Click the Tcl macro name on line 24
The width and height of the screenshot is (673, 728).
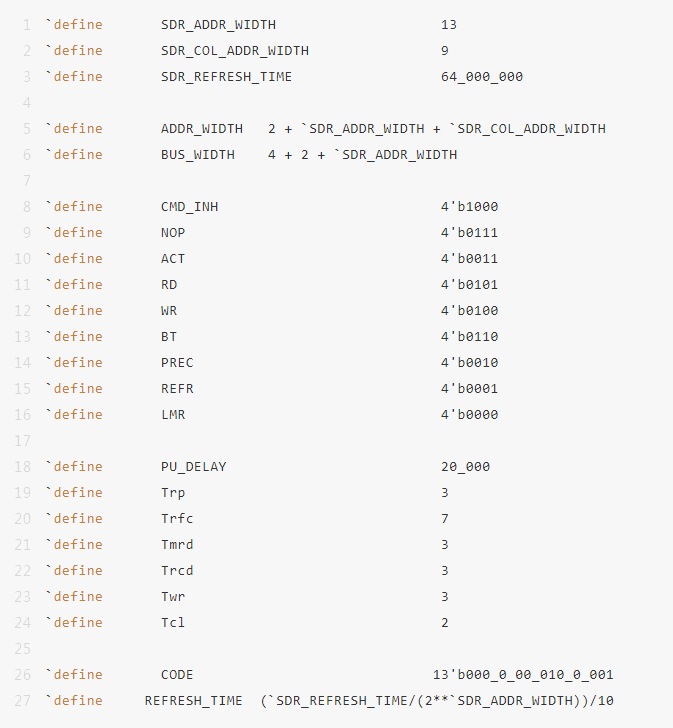[173, 623]
